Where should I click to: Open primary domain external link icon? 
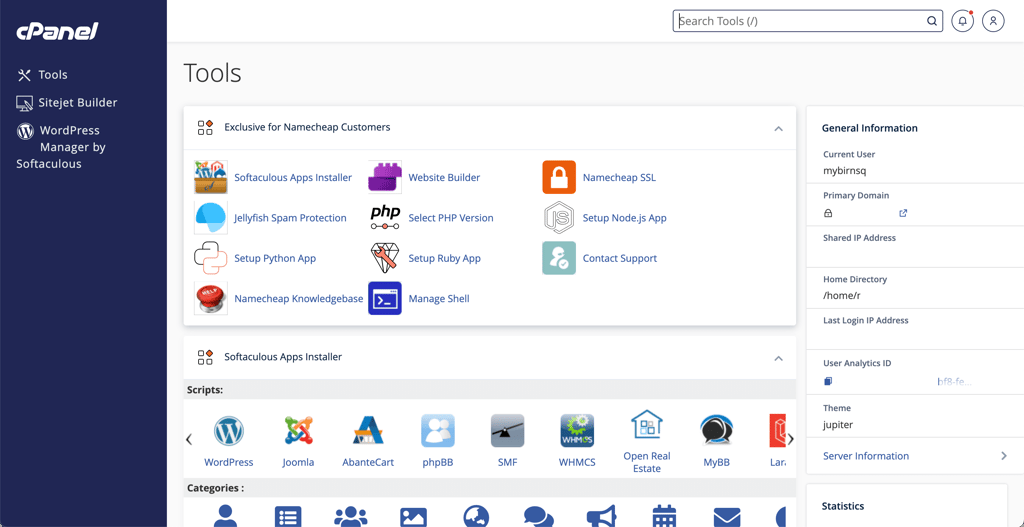pyautogui.click(x=903, y=213)
